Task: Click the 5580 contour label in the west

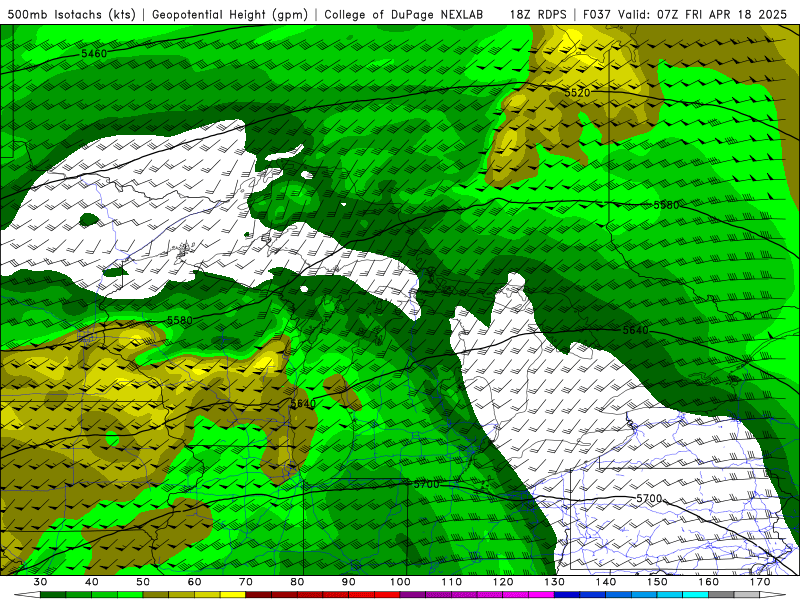Action: coord(180,320)
